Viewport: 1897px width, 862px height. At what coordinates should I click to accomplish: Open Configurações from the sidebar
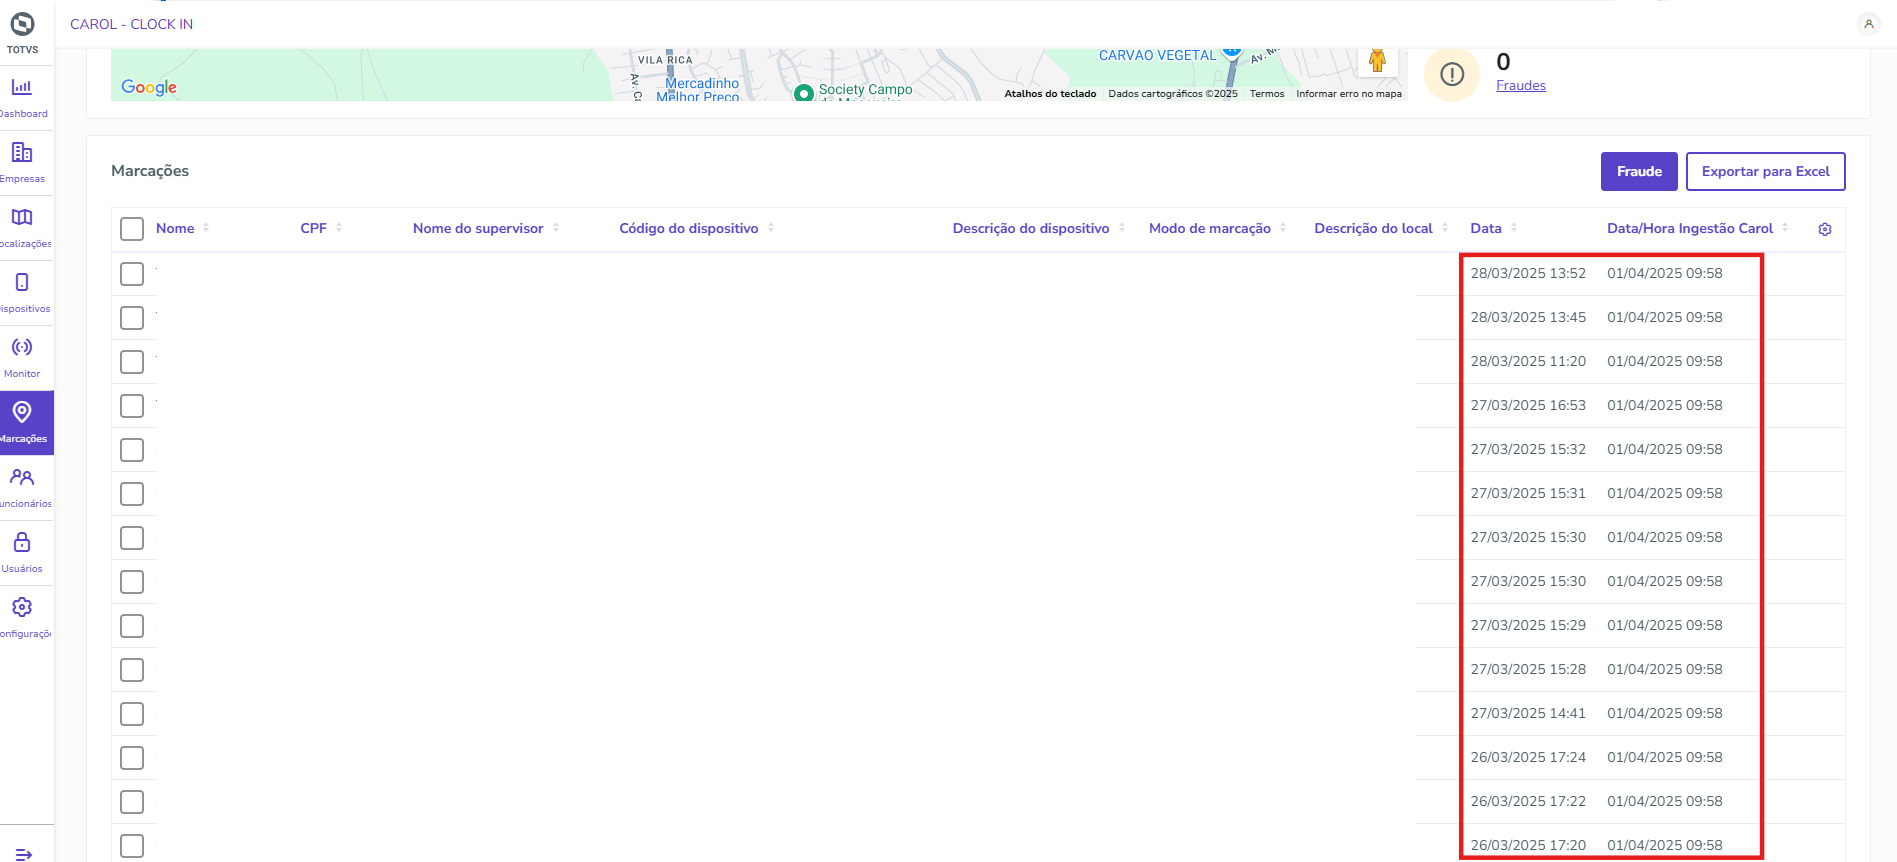pyautogui.click(x=22, y=618)
